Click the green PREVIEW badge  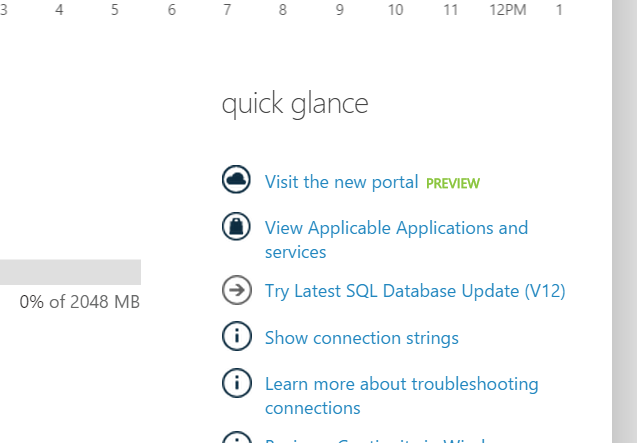point(453,183)
